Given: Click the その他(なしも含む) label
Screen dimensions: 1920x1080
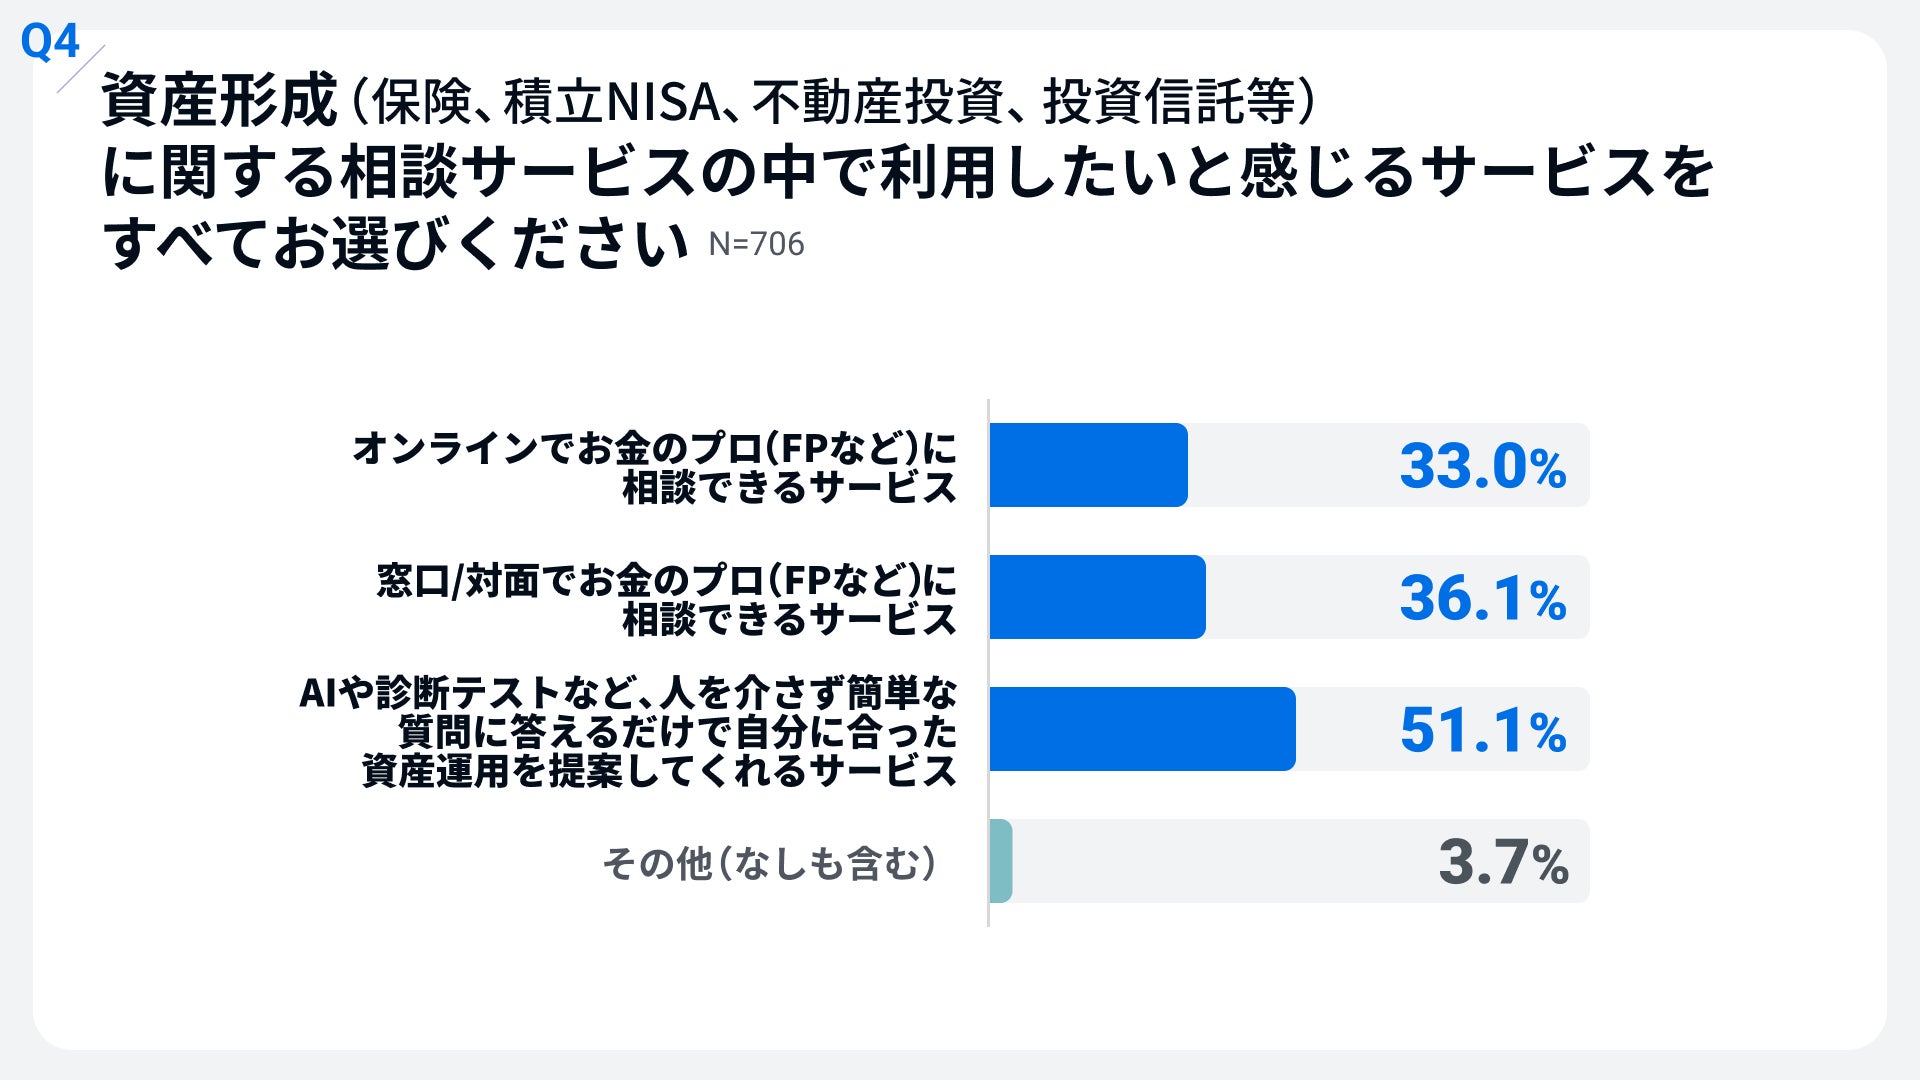Looking at the screenshot, I should click(x=770, y=862).
